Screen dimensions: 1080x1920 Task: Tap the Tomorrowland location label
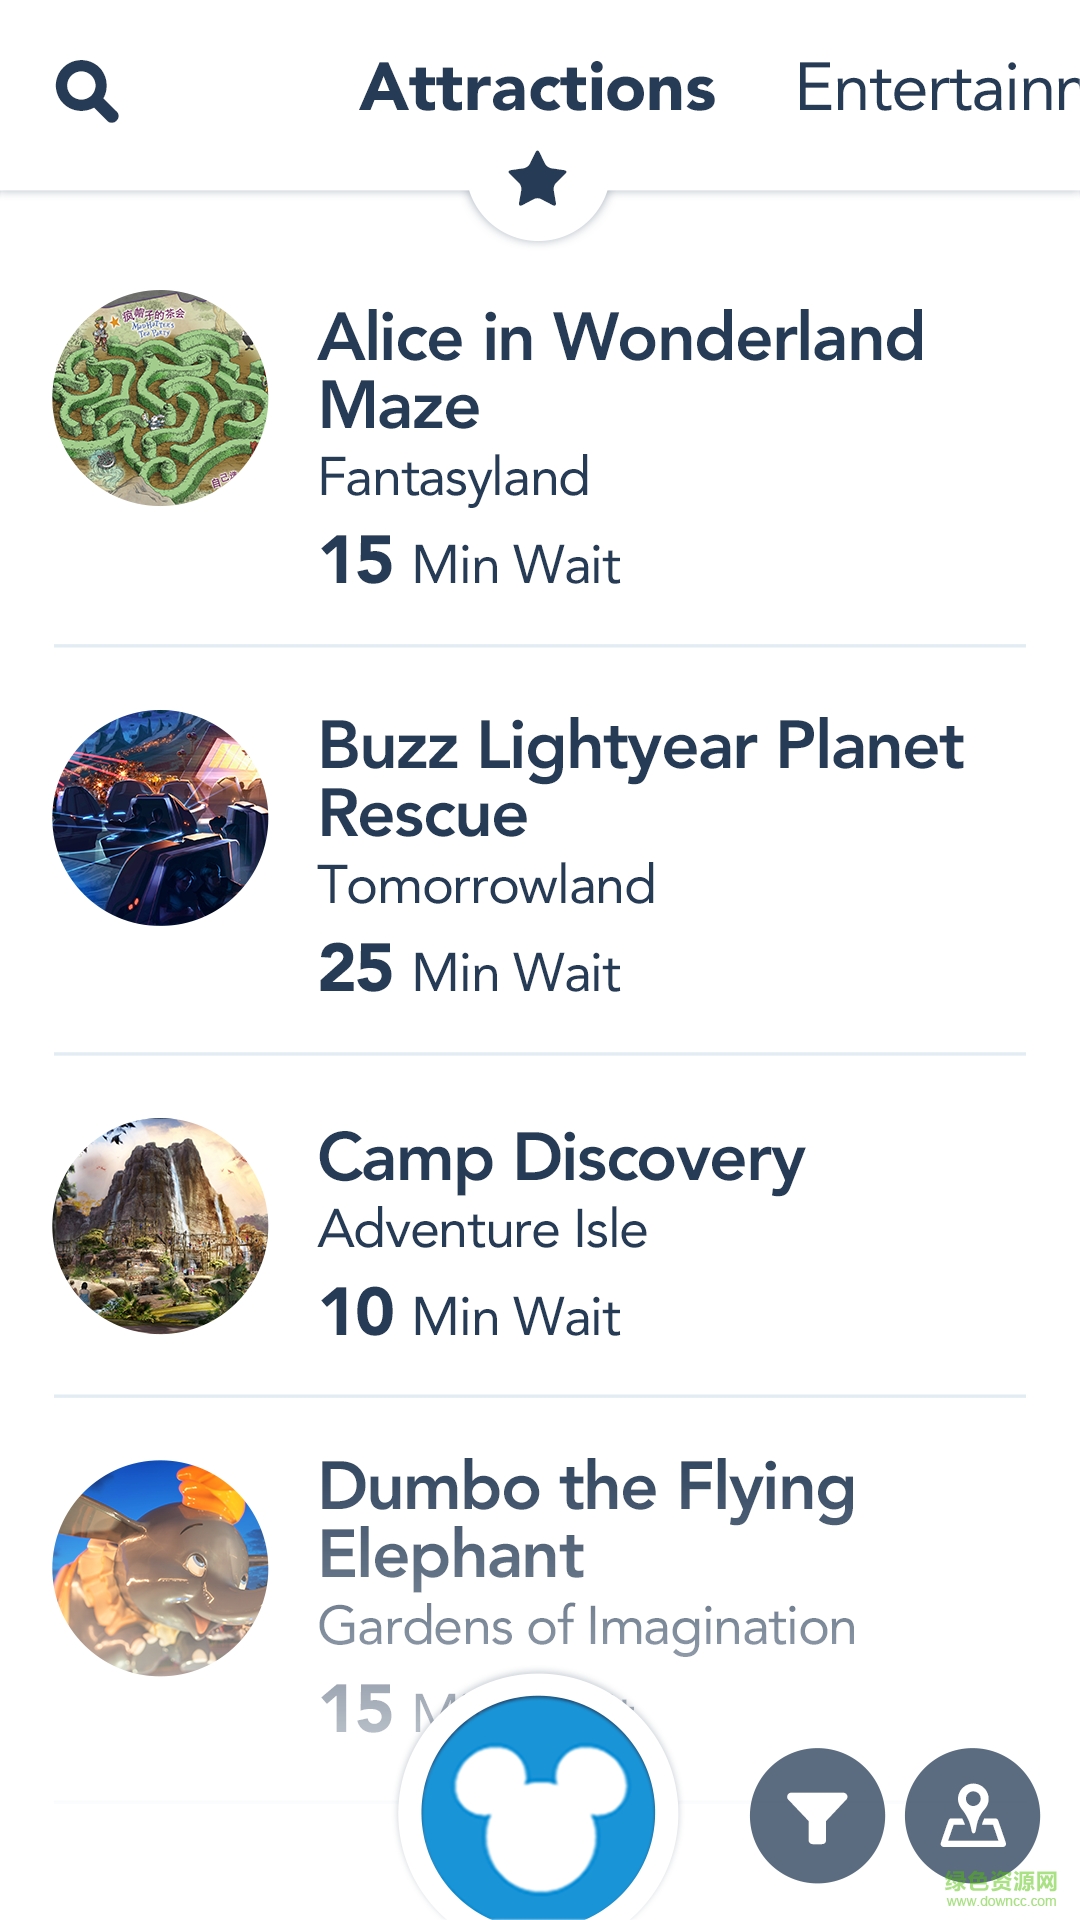click(487, 885)
